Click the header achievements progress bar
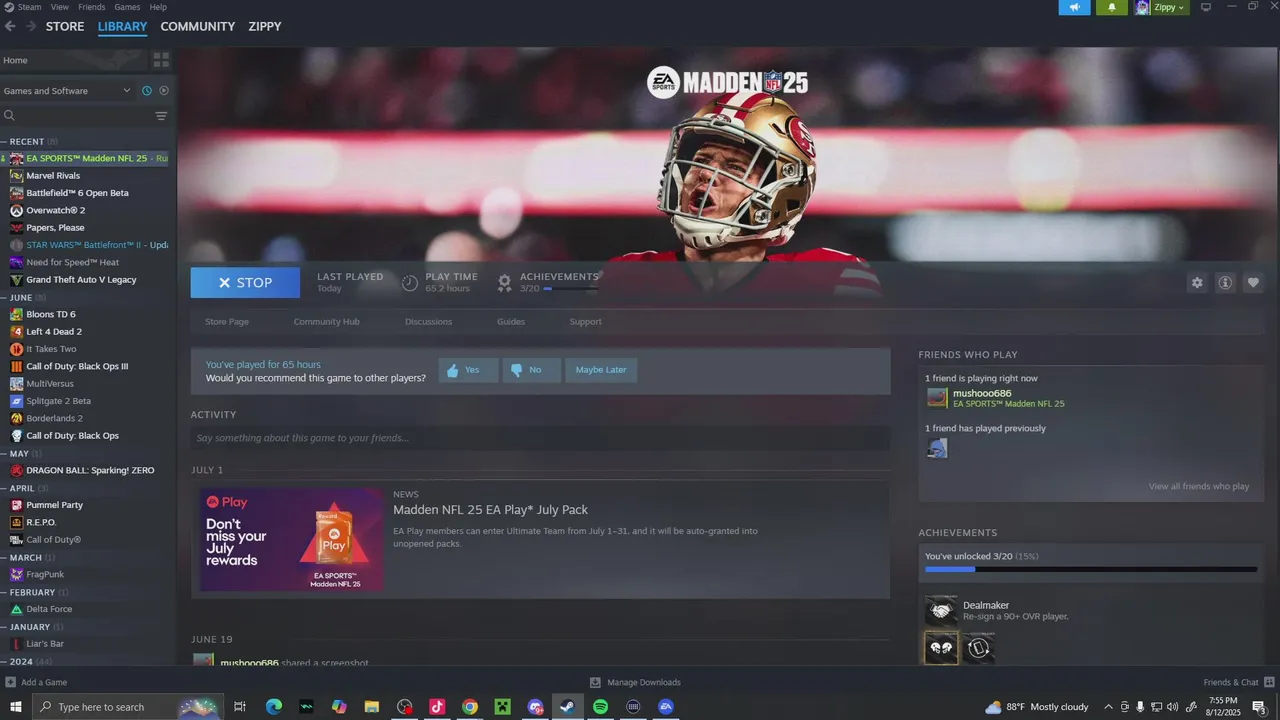This screenshot has width=1280, height=720. 571,289
